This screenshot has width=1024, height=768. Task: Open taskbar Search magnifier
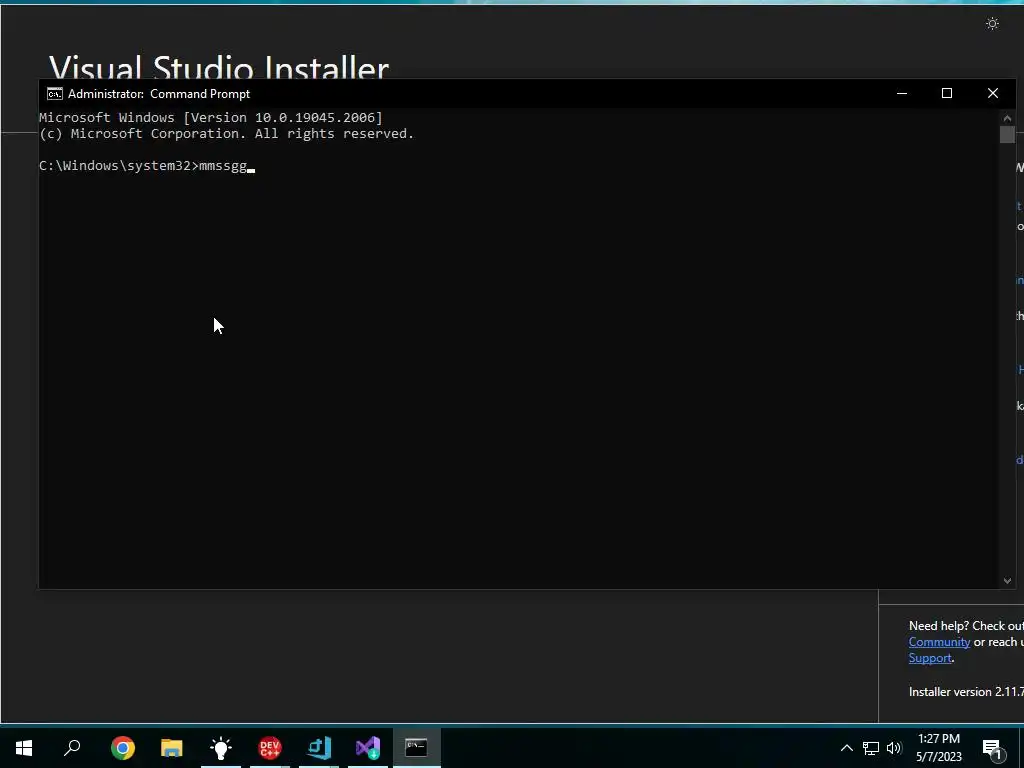72,748
